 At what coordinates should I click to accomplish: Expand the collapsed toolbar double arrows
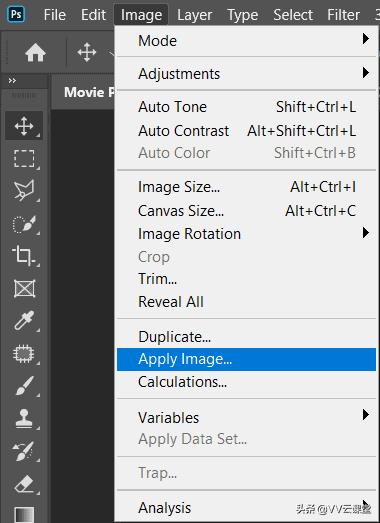[x=12, y=80]
